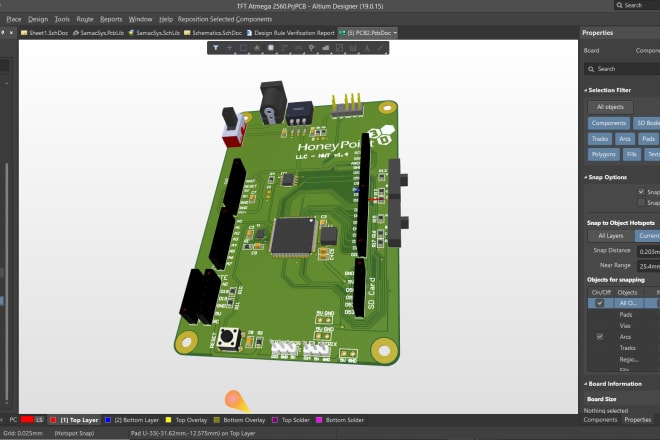The image size is (660, 440).
Task: Open the Reports menu
Action: 111,19
